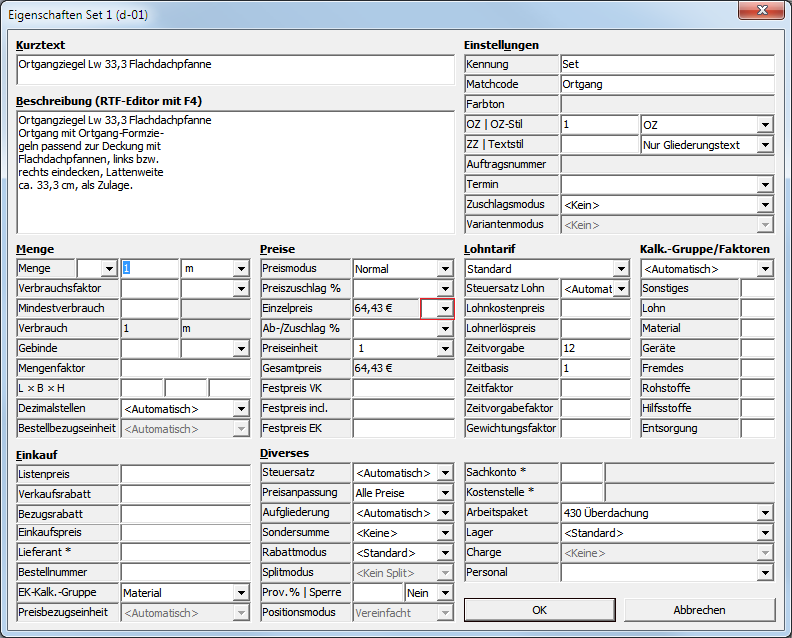Viewport: 792px width, 638px height.
Task: Focus the Verkaufsrabatt field
Action: click(185, 494)
